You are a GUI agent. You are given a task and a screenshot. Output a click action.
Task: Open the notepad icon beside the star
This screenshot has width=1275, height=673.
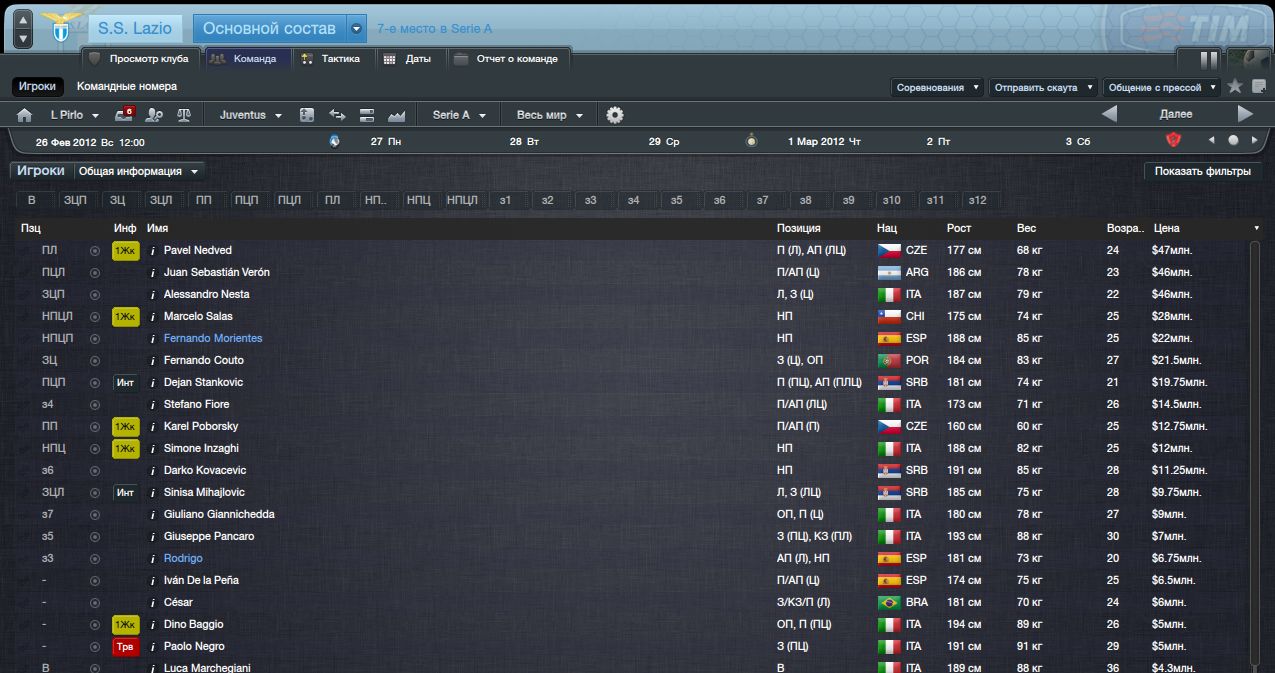click(1258, 87)
